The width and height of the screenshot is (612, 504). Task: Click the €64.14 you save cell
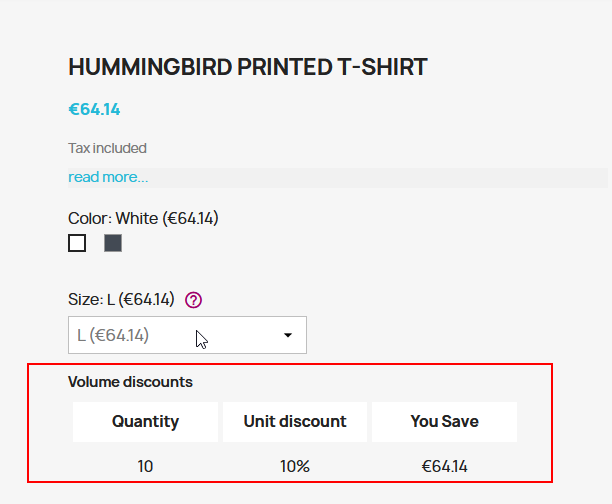click(x=444, y=466)
